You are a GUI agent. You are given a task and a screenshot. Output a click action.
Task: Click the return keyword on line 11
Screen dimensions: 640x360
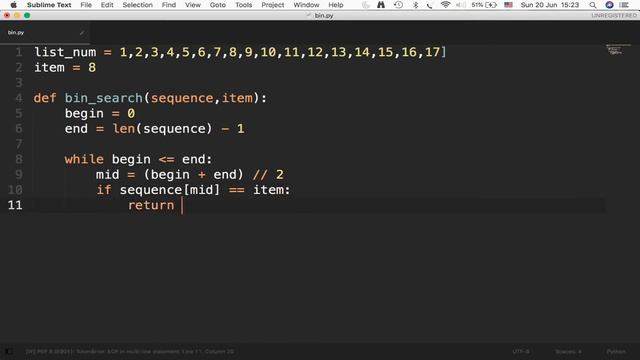(x=151, y=205)
